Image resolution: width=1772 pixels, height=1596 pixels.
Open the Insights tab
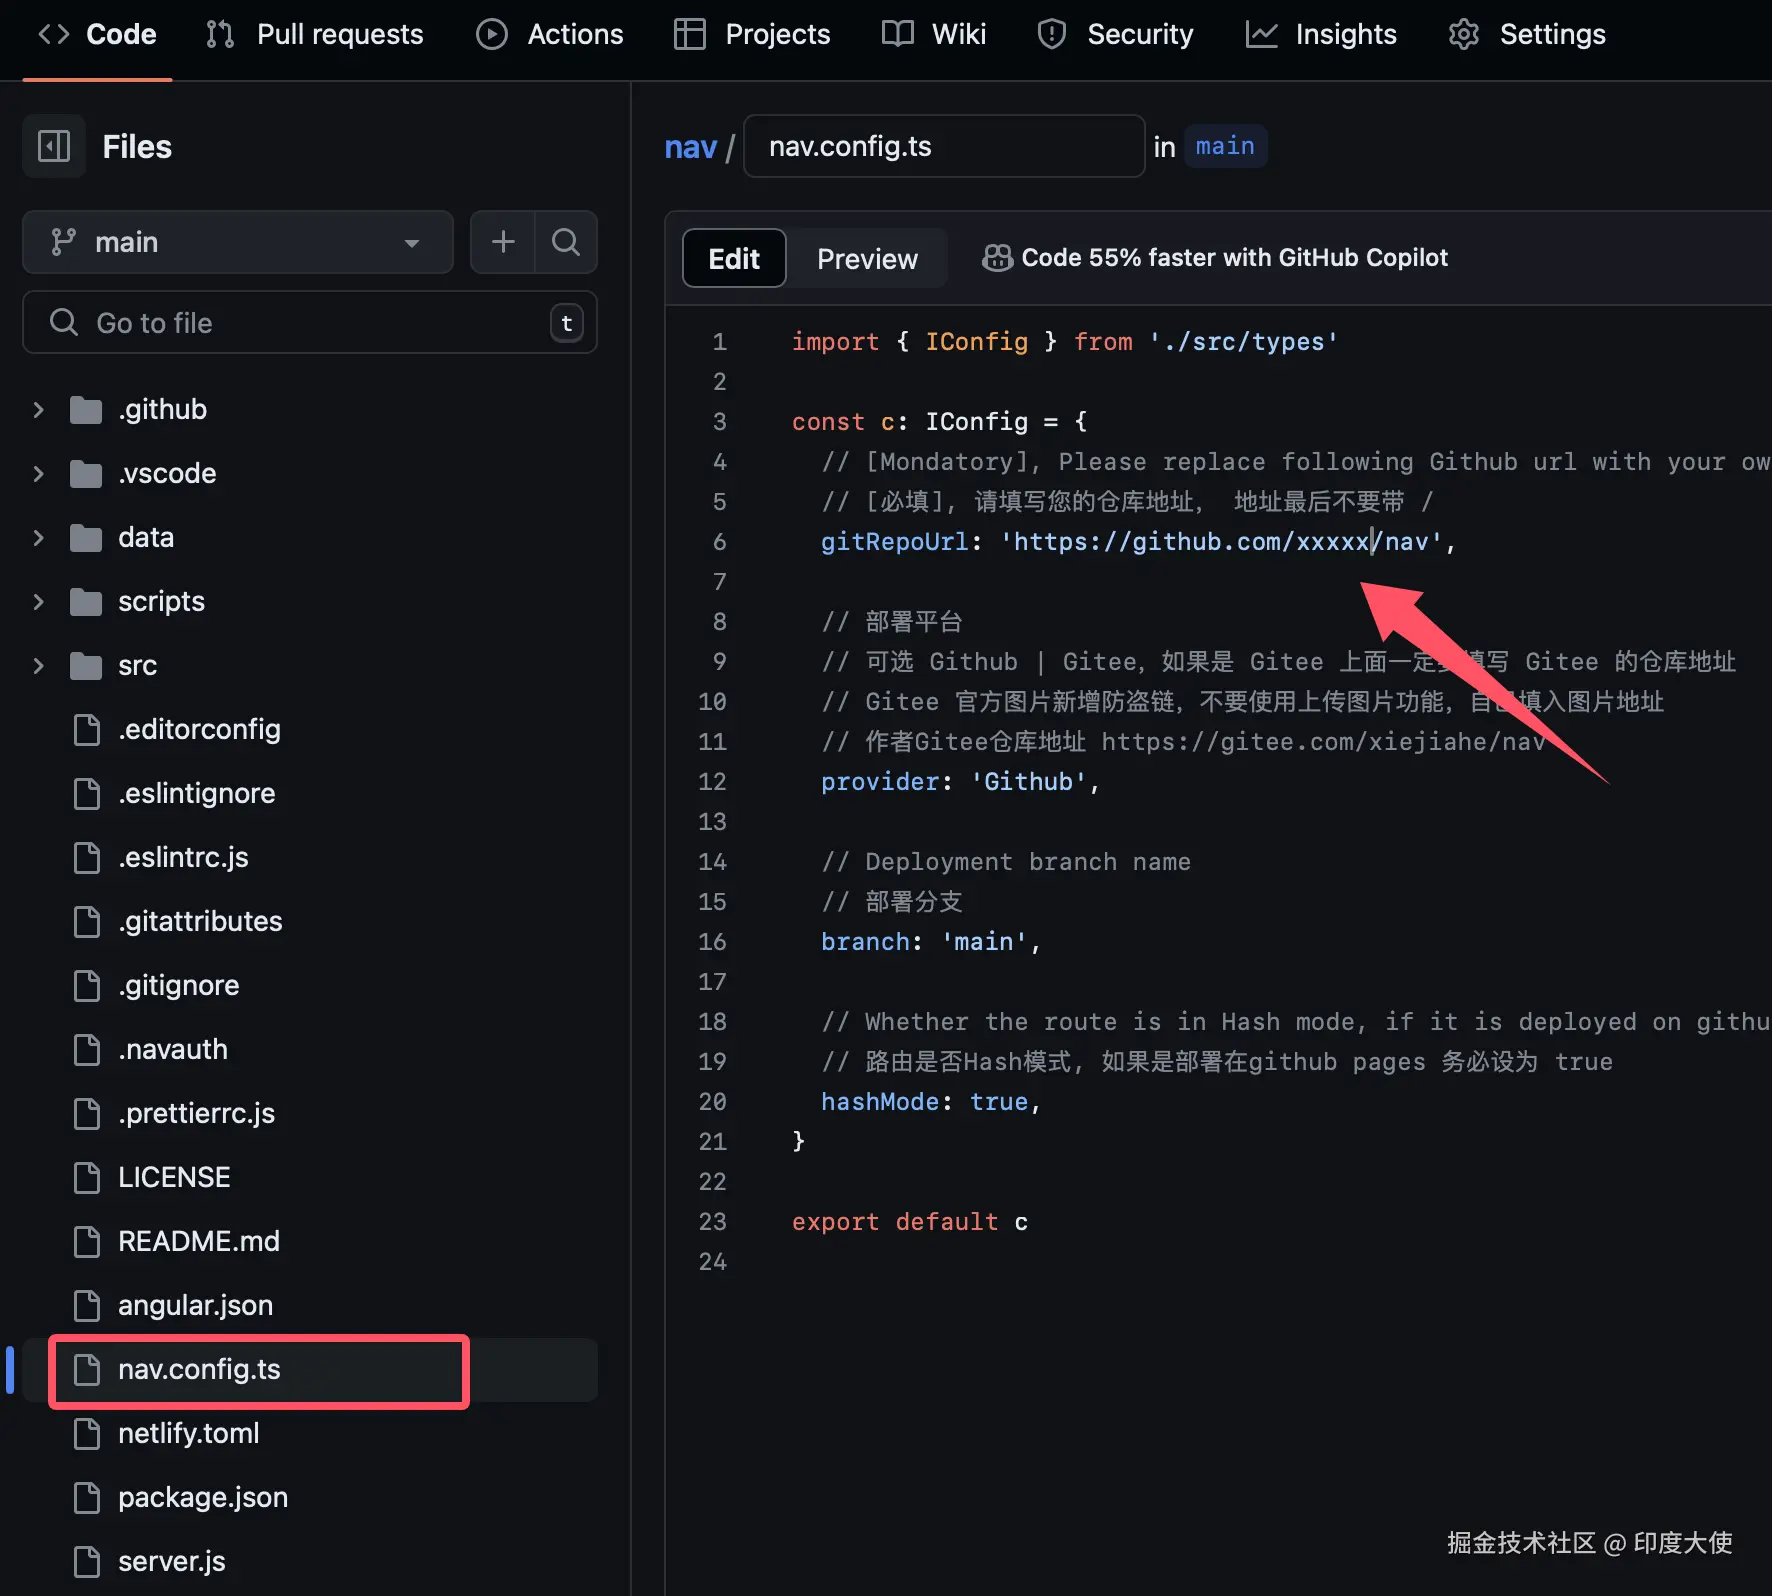click(1321, 34)
